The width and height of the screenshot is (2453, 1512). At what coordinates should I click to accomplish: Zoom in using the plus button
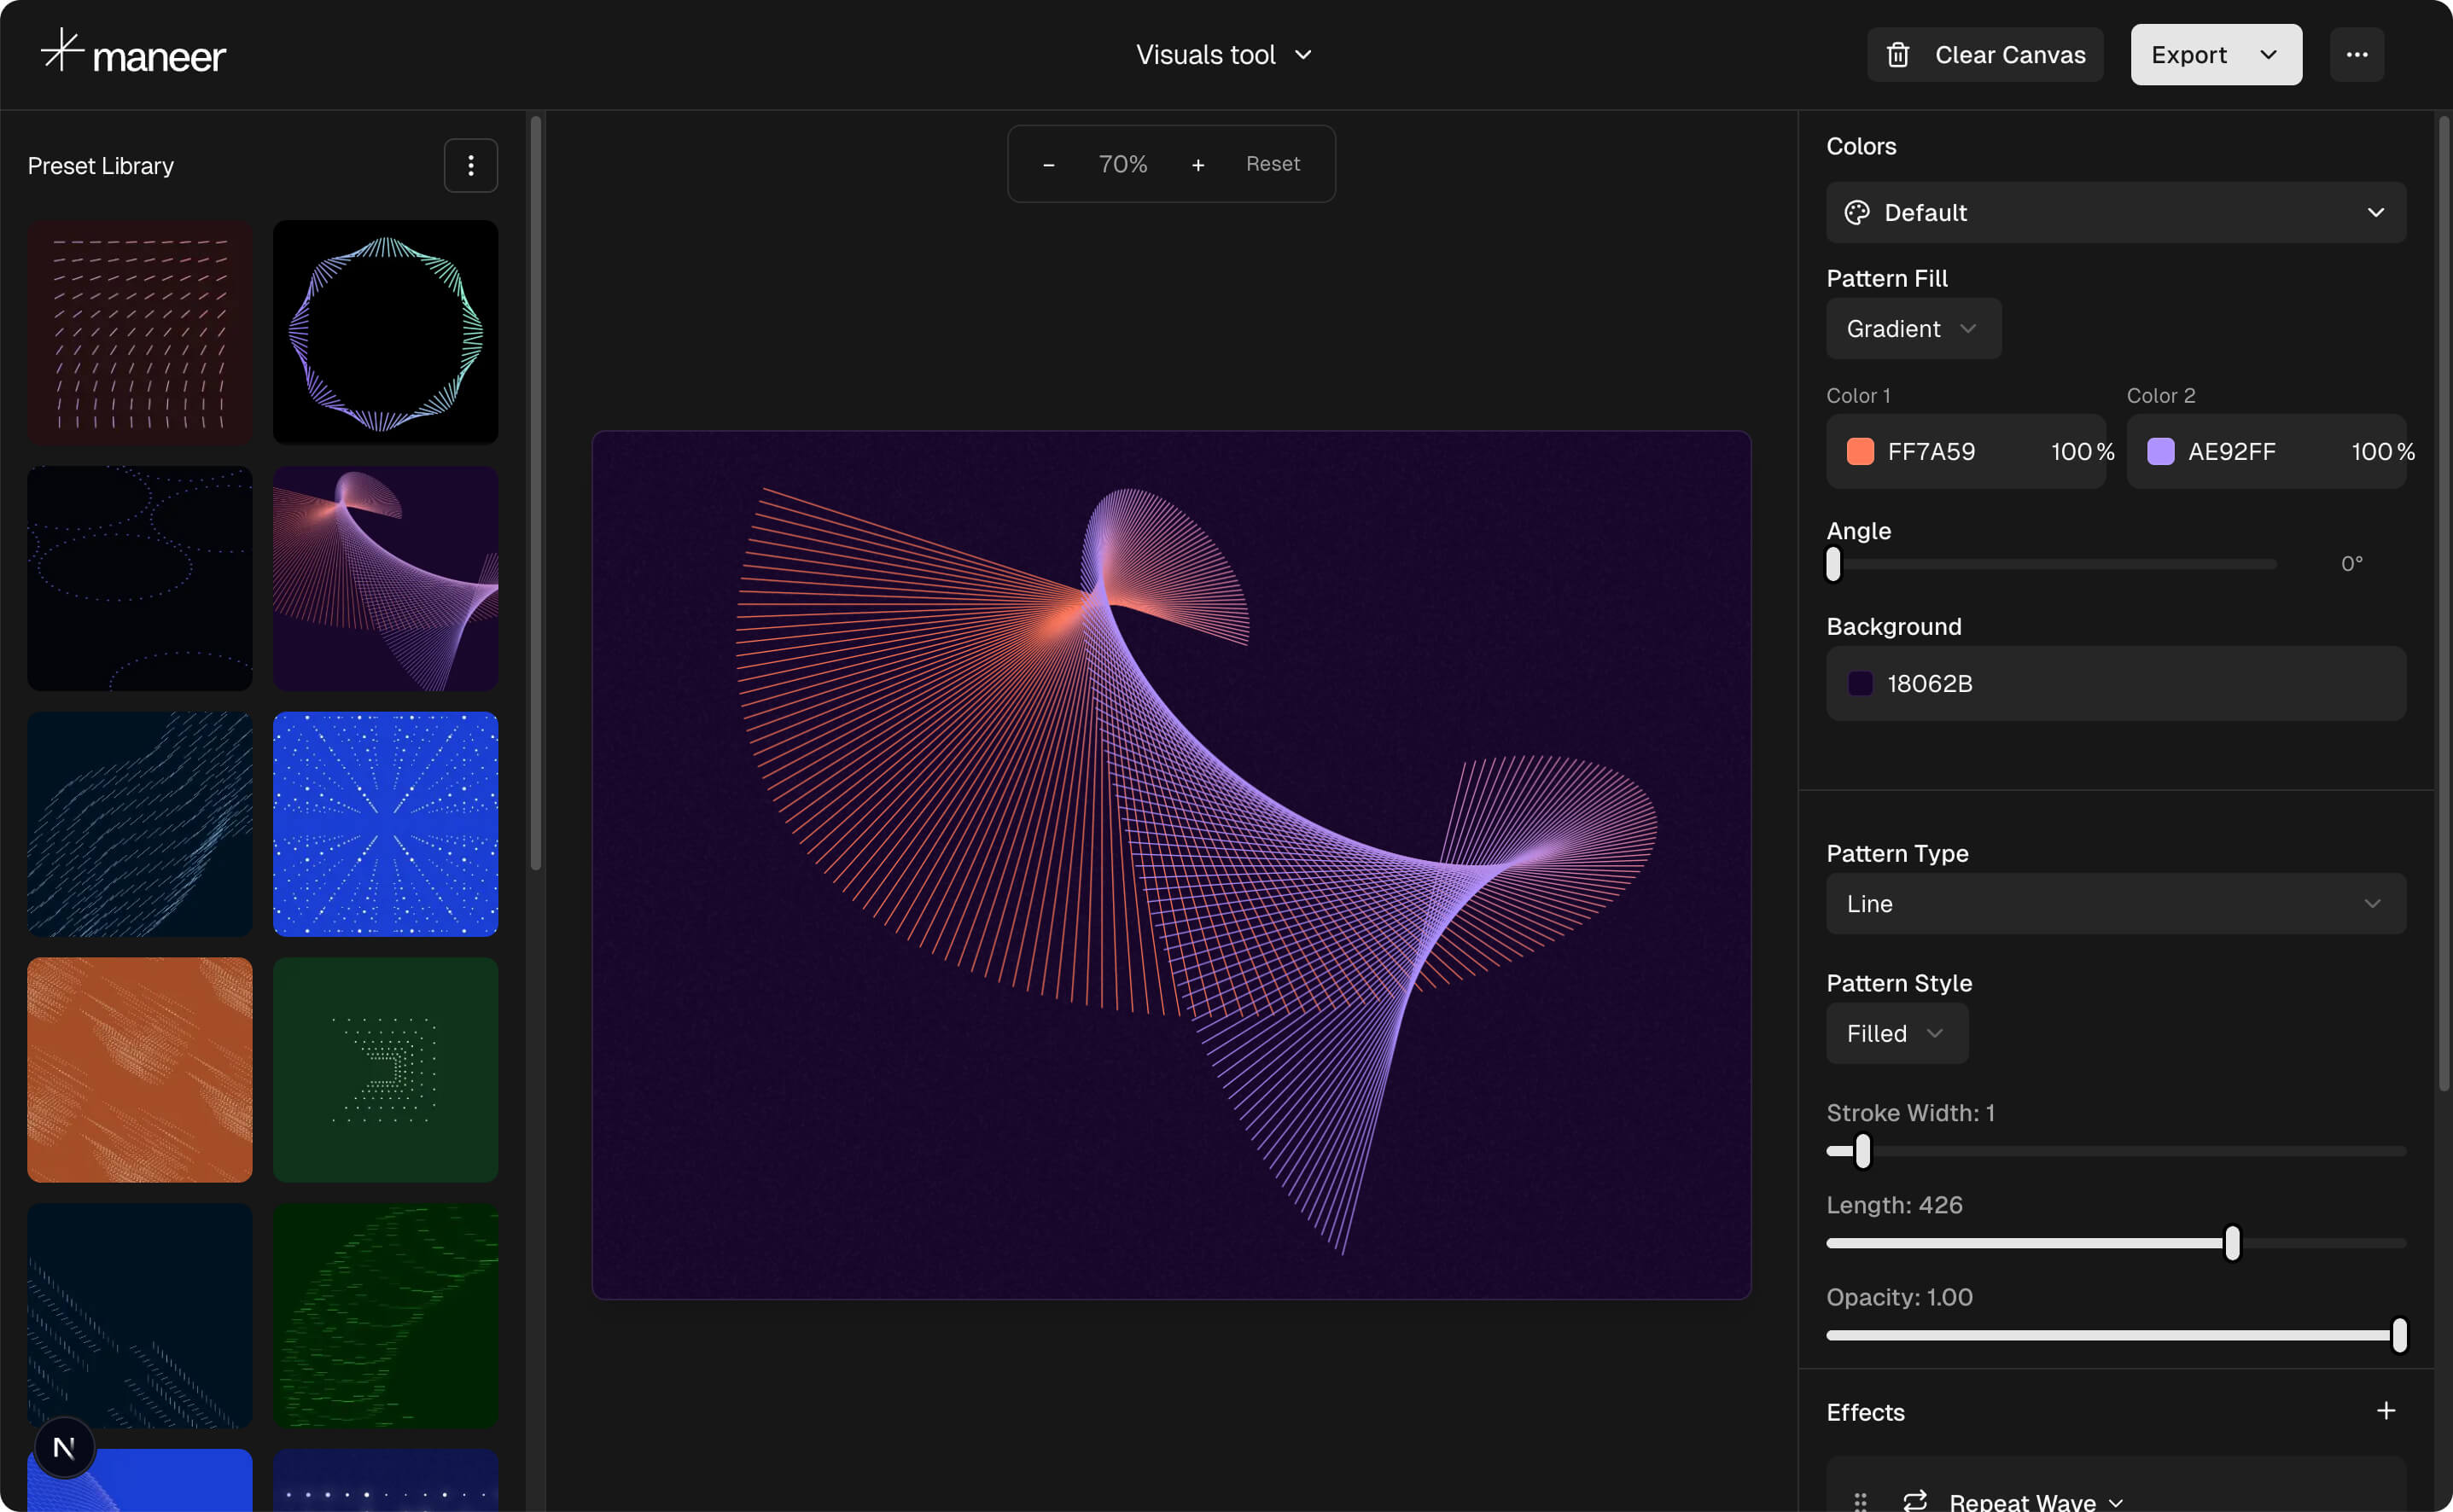1197,164
